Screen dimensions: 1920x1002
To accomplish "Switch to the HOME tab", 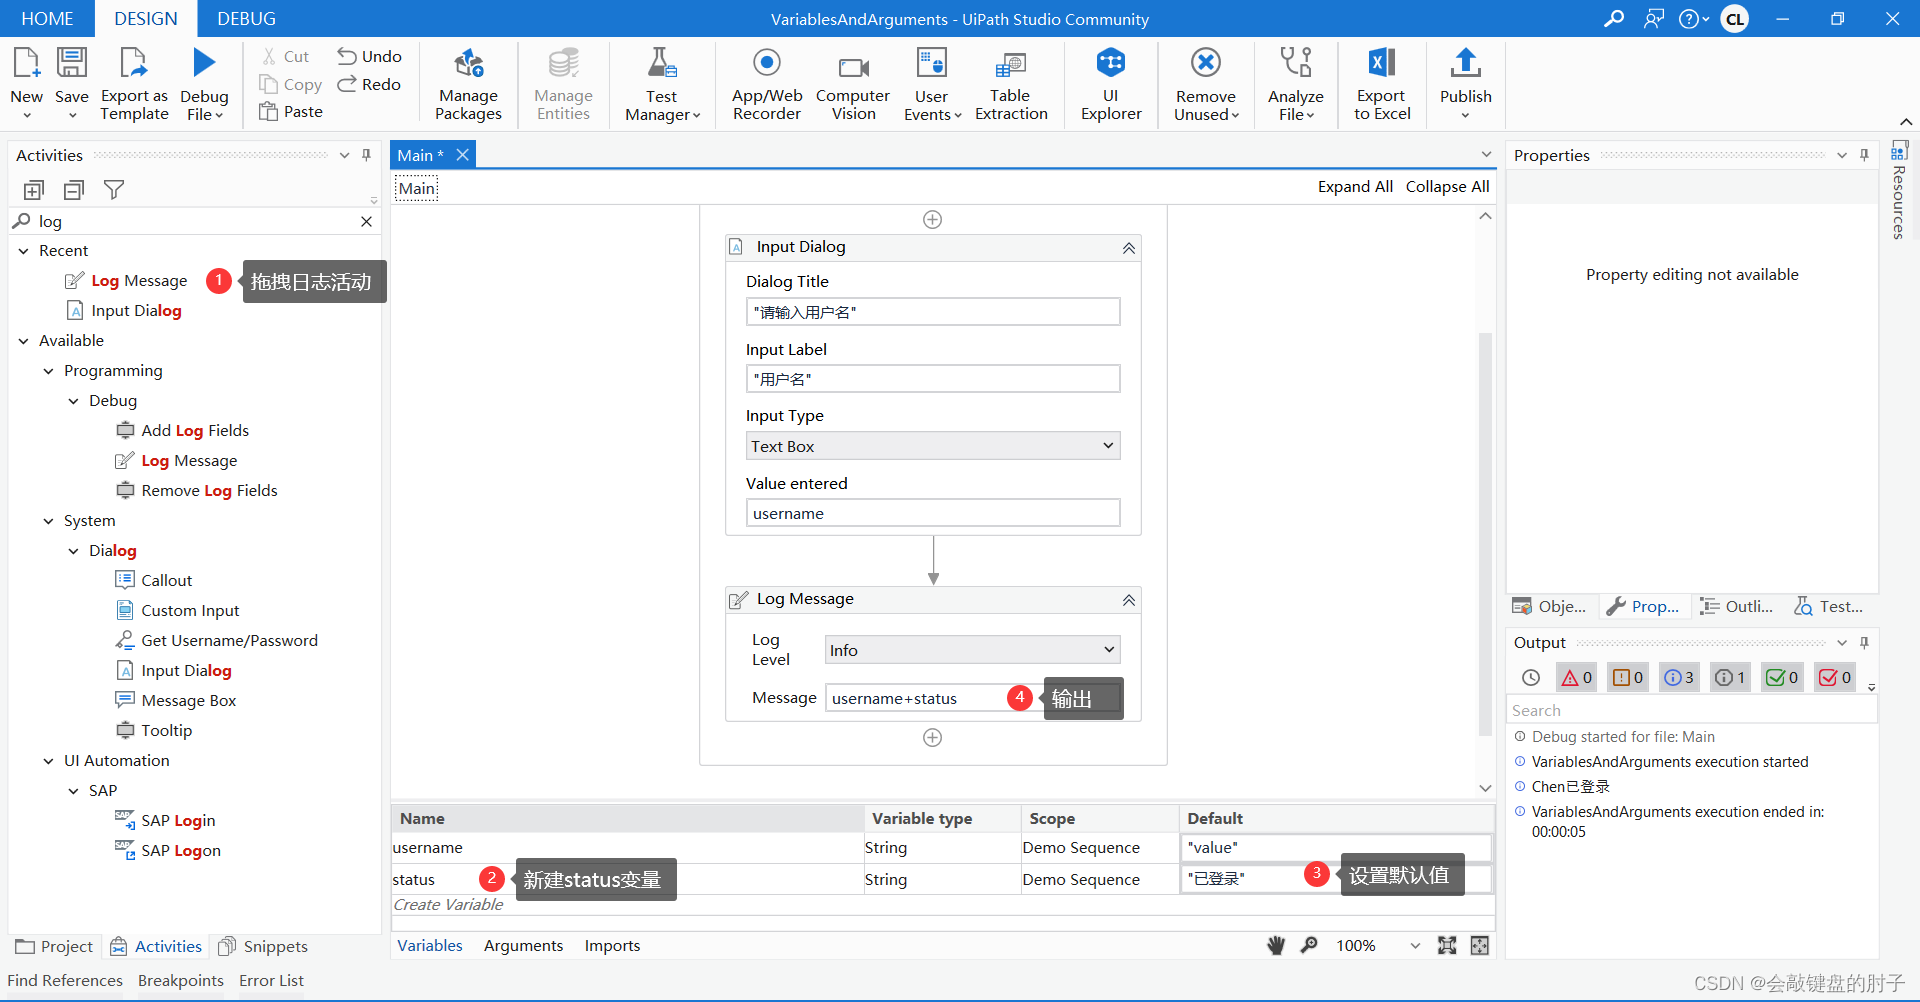I will click(47, 19).
